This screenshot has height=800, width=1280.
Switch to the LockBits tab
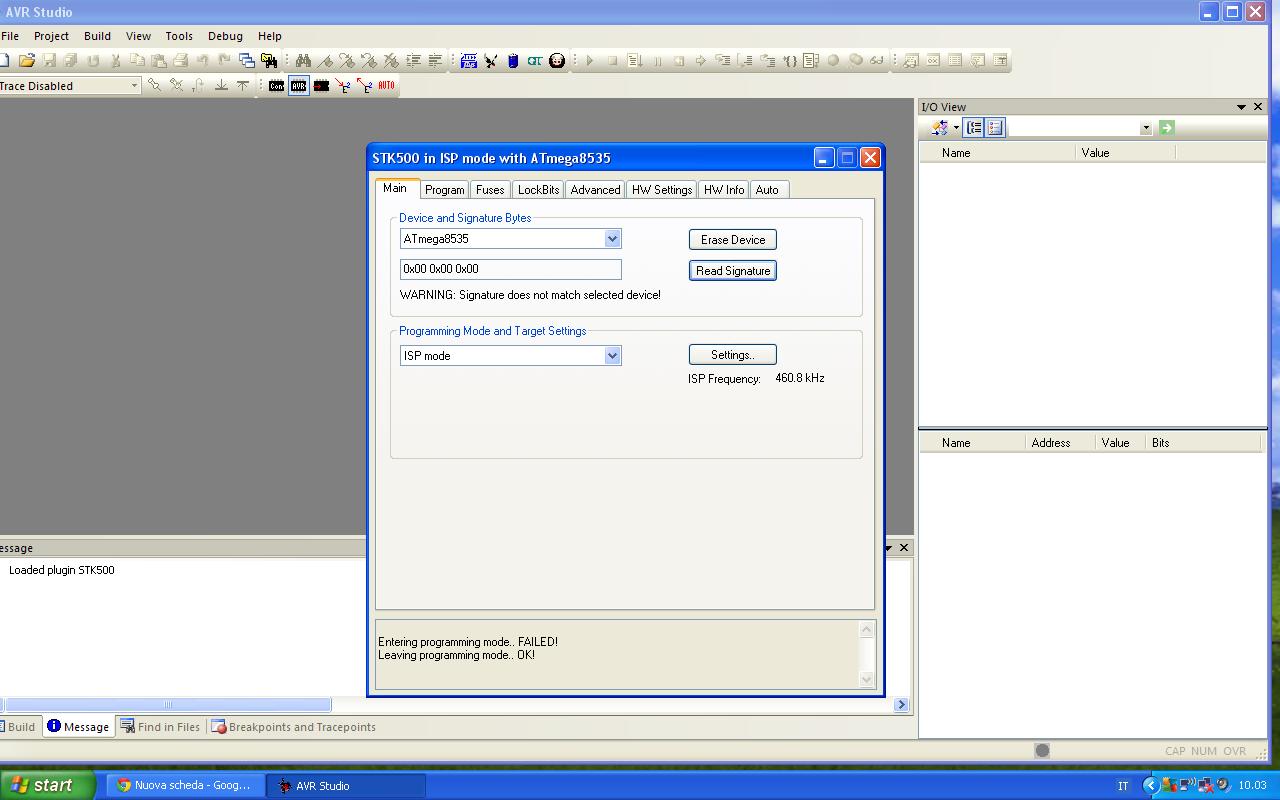(x=538, y=190)
